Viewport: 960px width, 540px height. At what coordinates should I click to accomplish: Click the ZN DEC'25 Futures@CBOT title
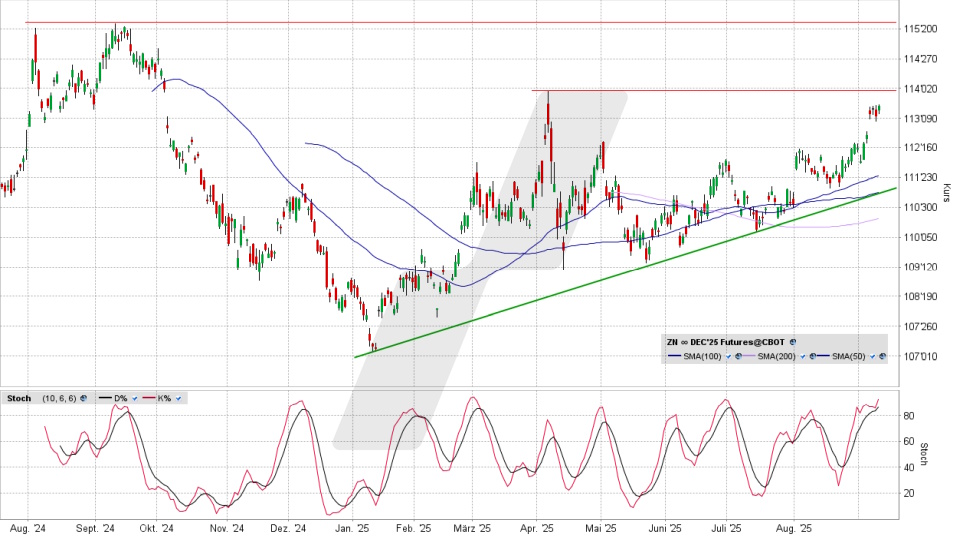click(x=726, y=342)
